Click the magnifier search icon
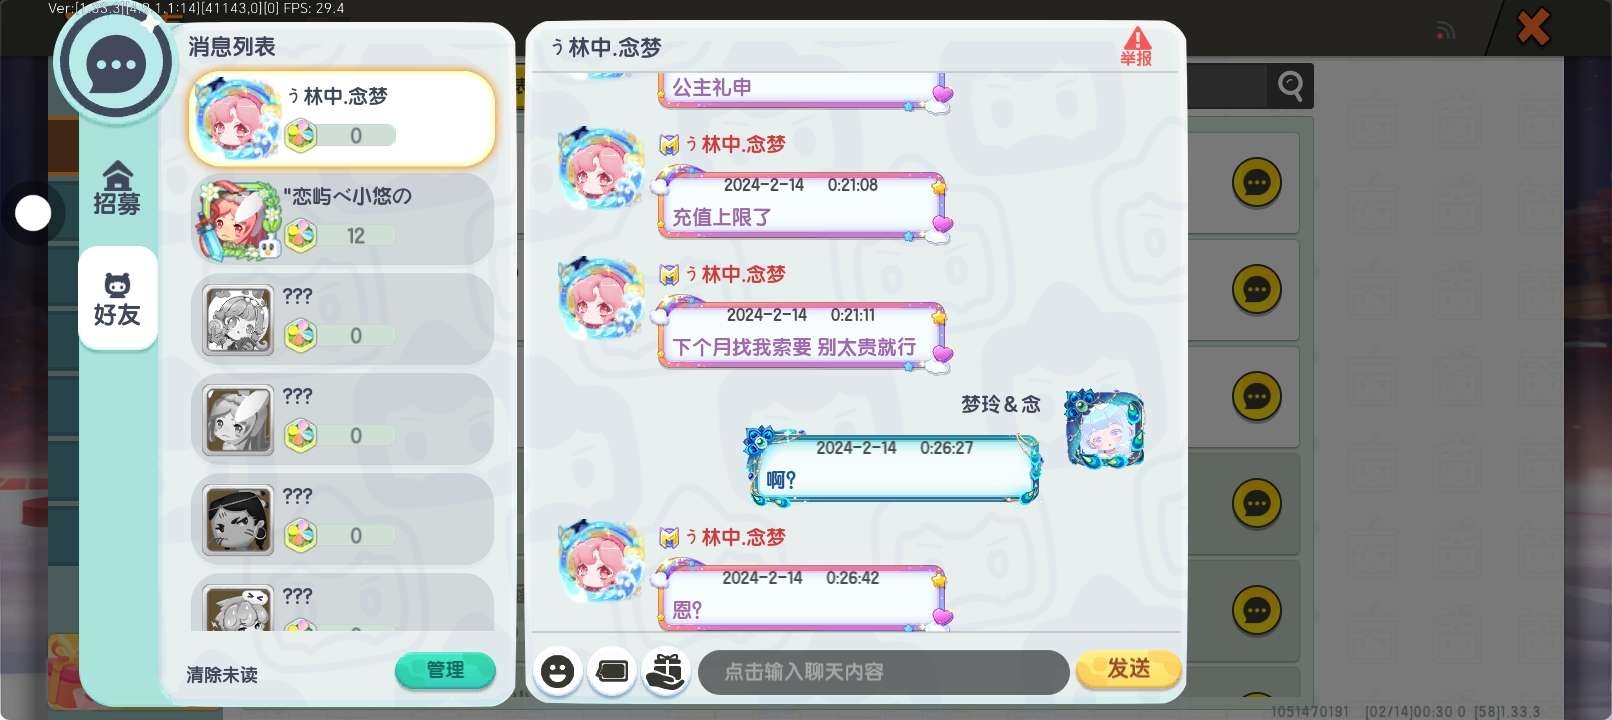Screen dimensions: 1612x720 pos(1290,87)
